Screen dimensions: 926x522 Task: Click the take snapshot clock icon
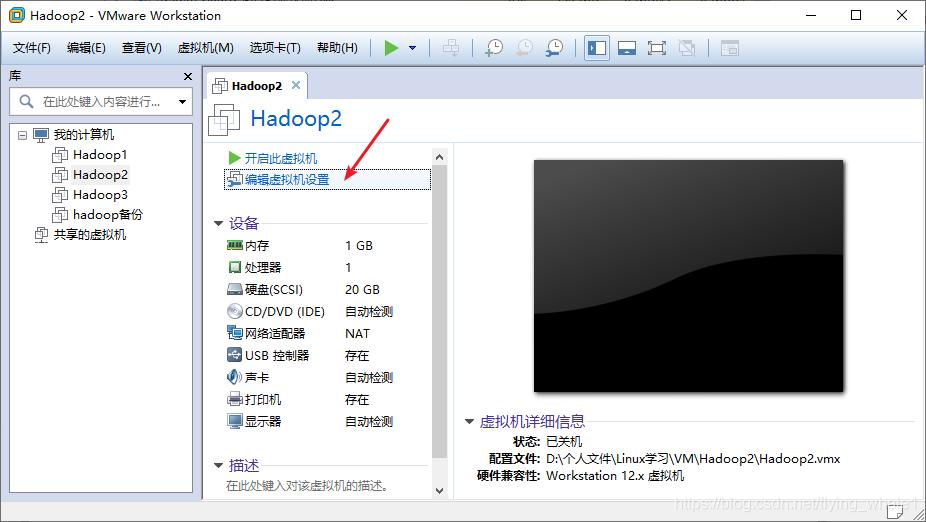click(494, 48)
